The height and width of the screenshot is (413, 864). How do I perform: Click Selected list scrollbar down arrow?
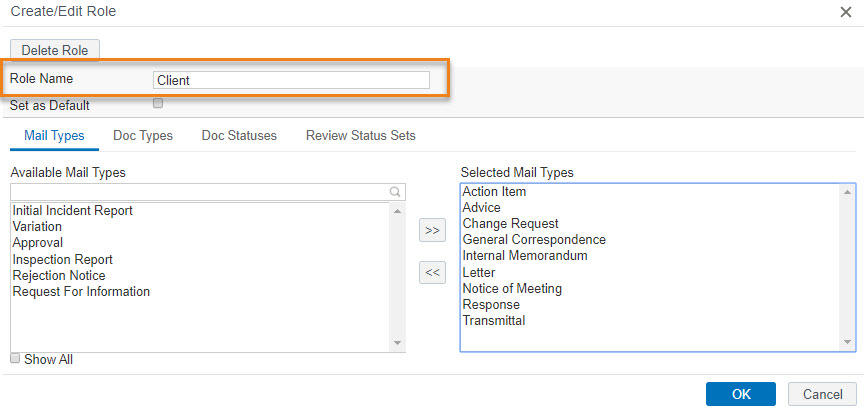click(847, 343)
